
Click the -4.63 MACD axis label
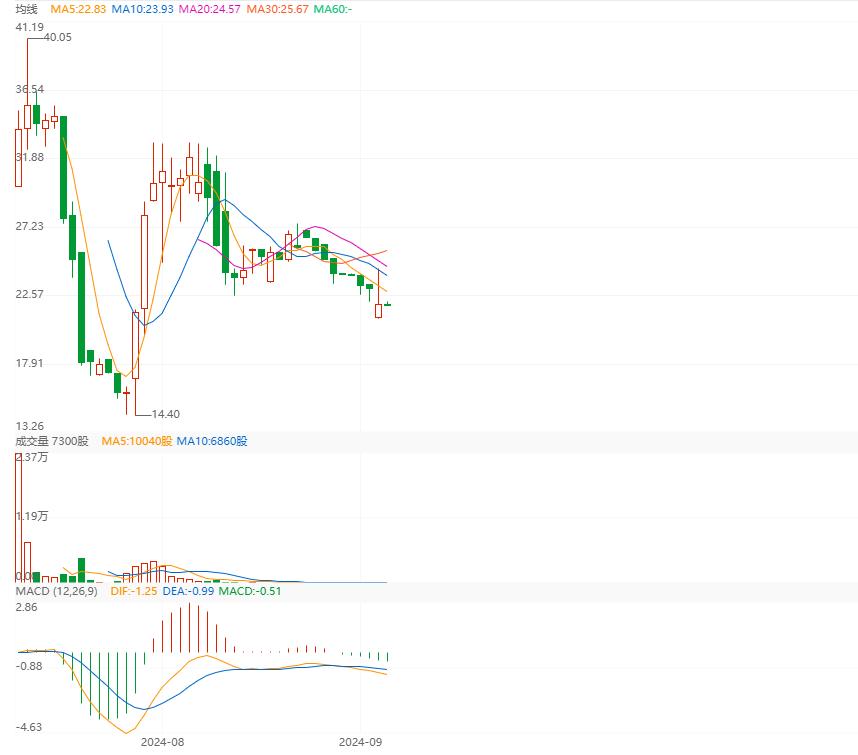coord(28,727)
